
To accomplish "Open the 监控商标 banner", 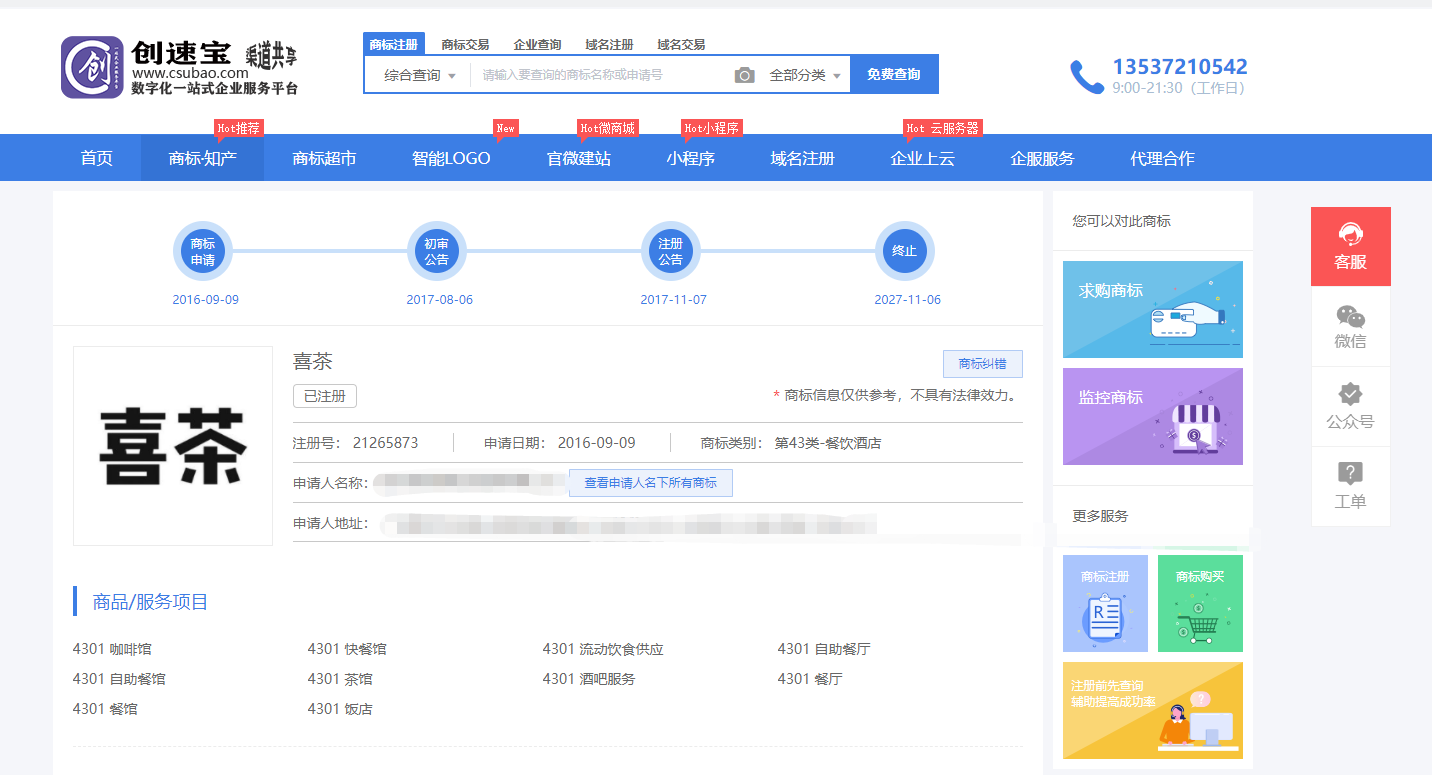I will point(1153,416).
